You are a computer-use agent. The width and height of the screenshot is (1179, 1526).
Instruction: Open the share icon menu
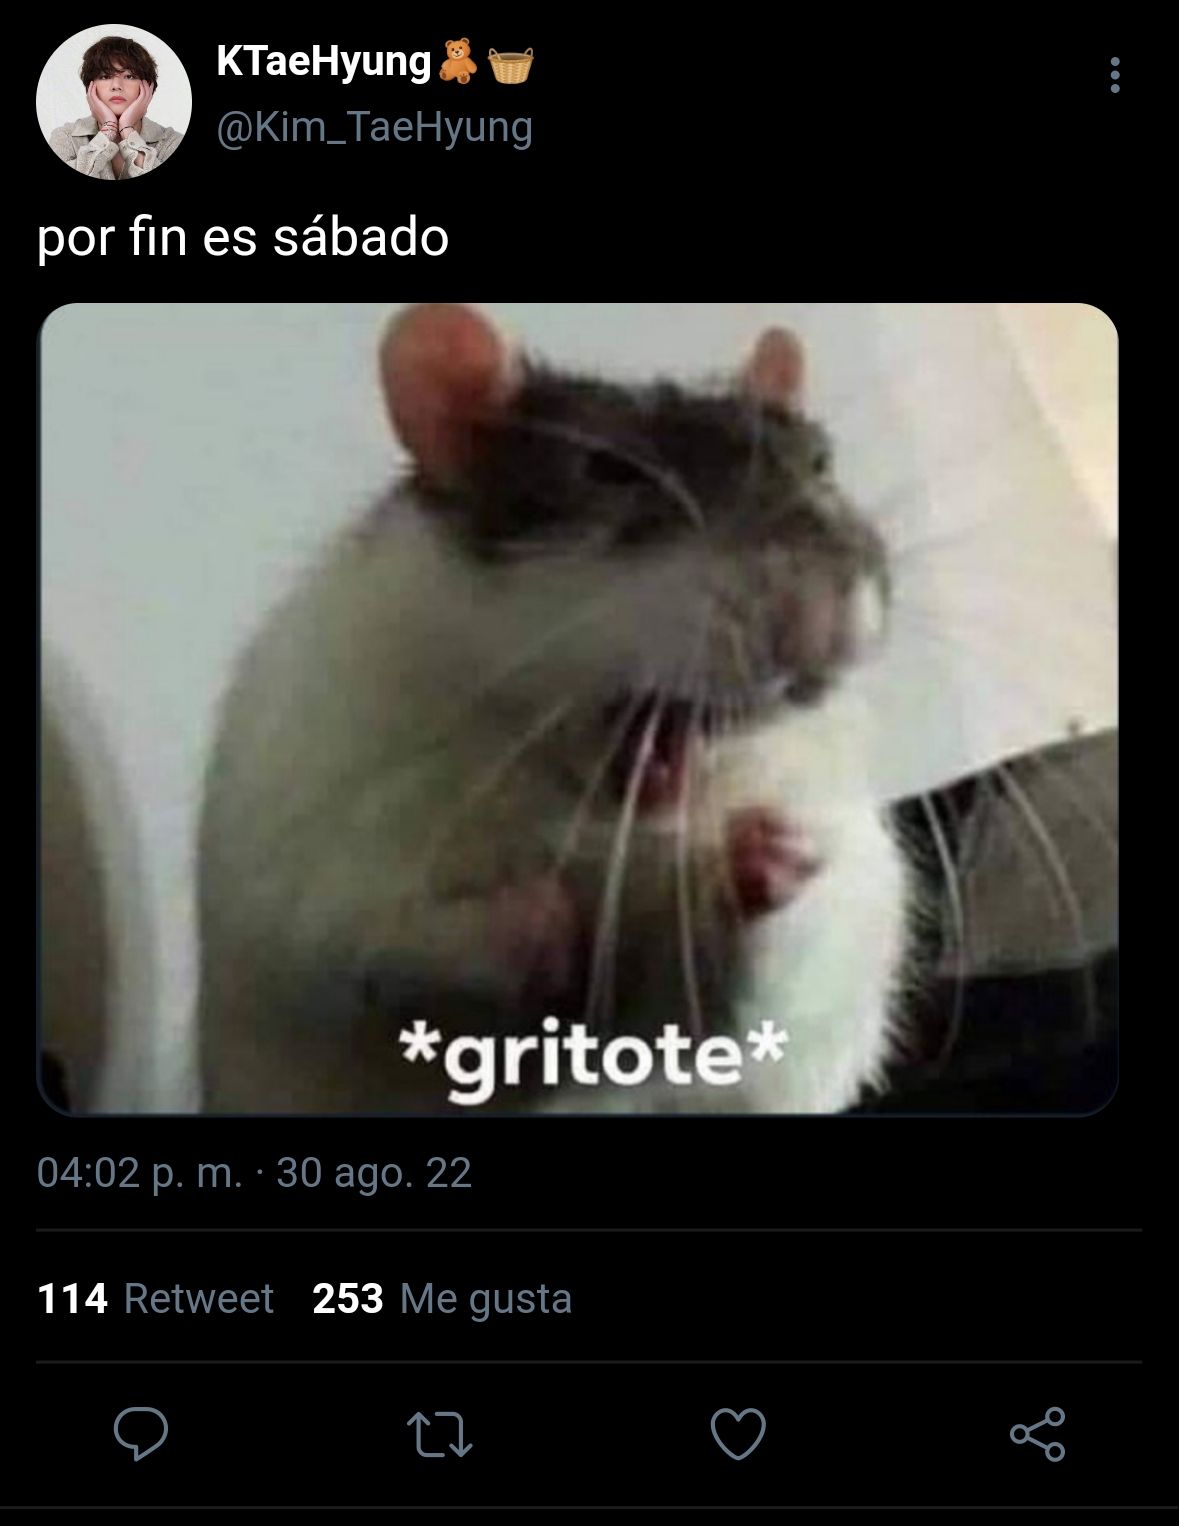(x=1037, y=1434)
